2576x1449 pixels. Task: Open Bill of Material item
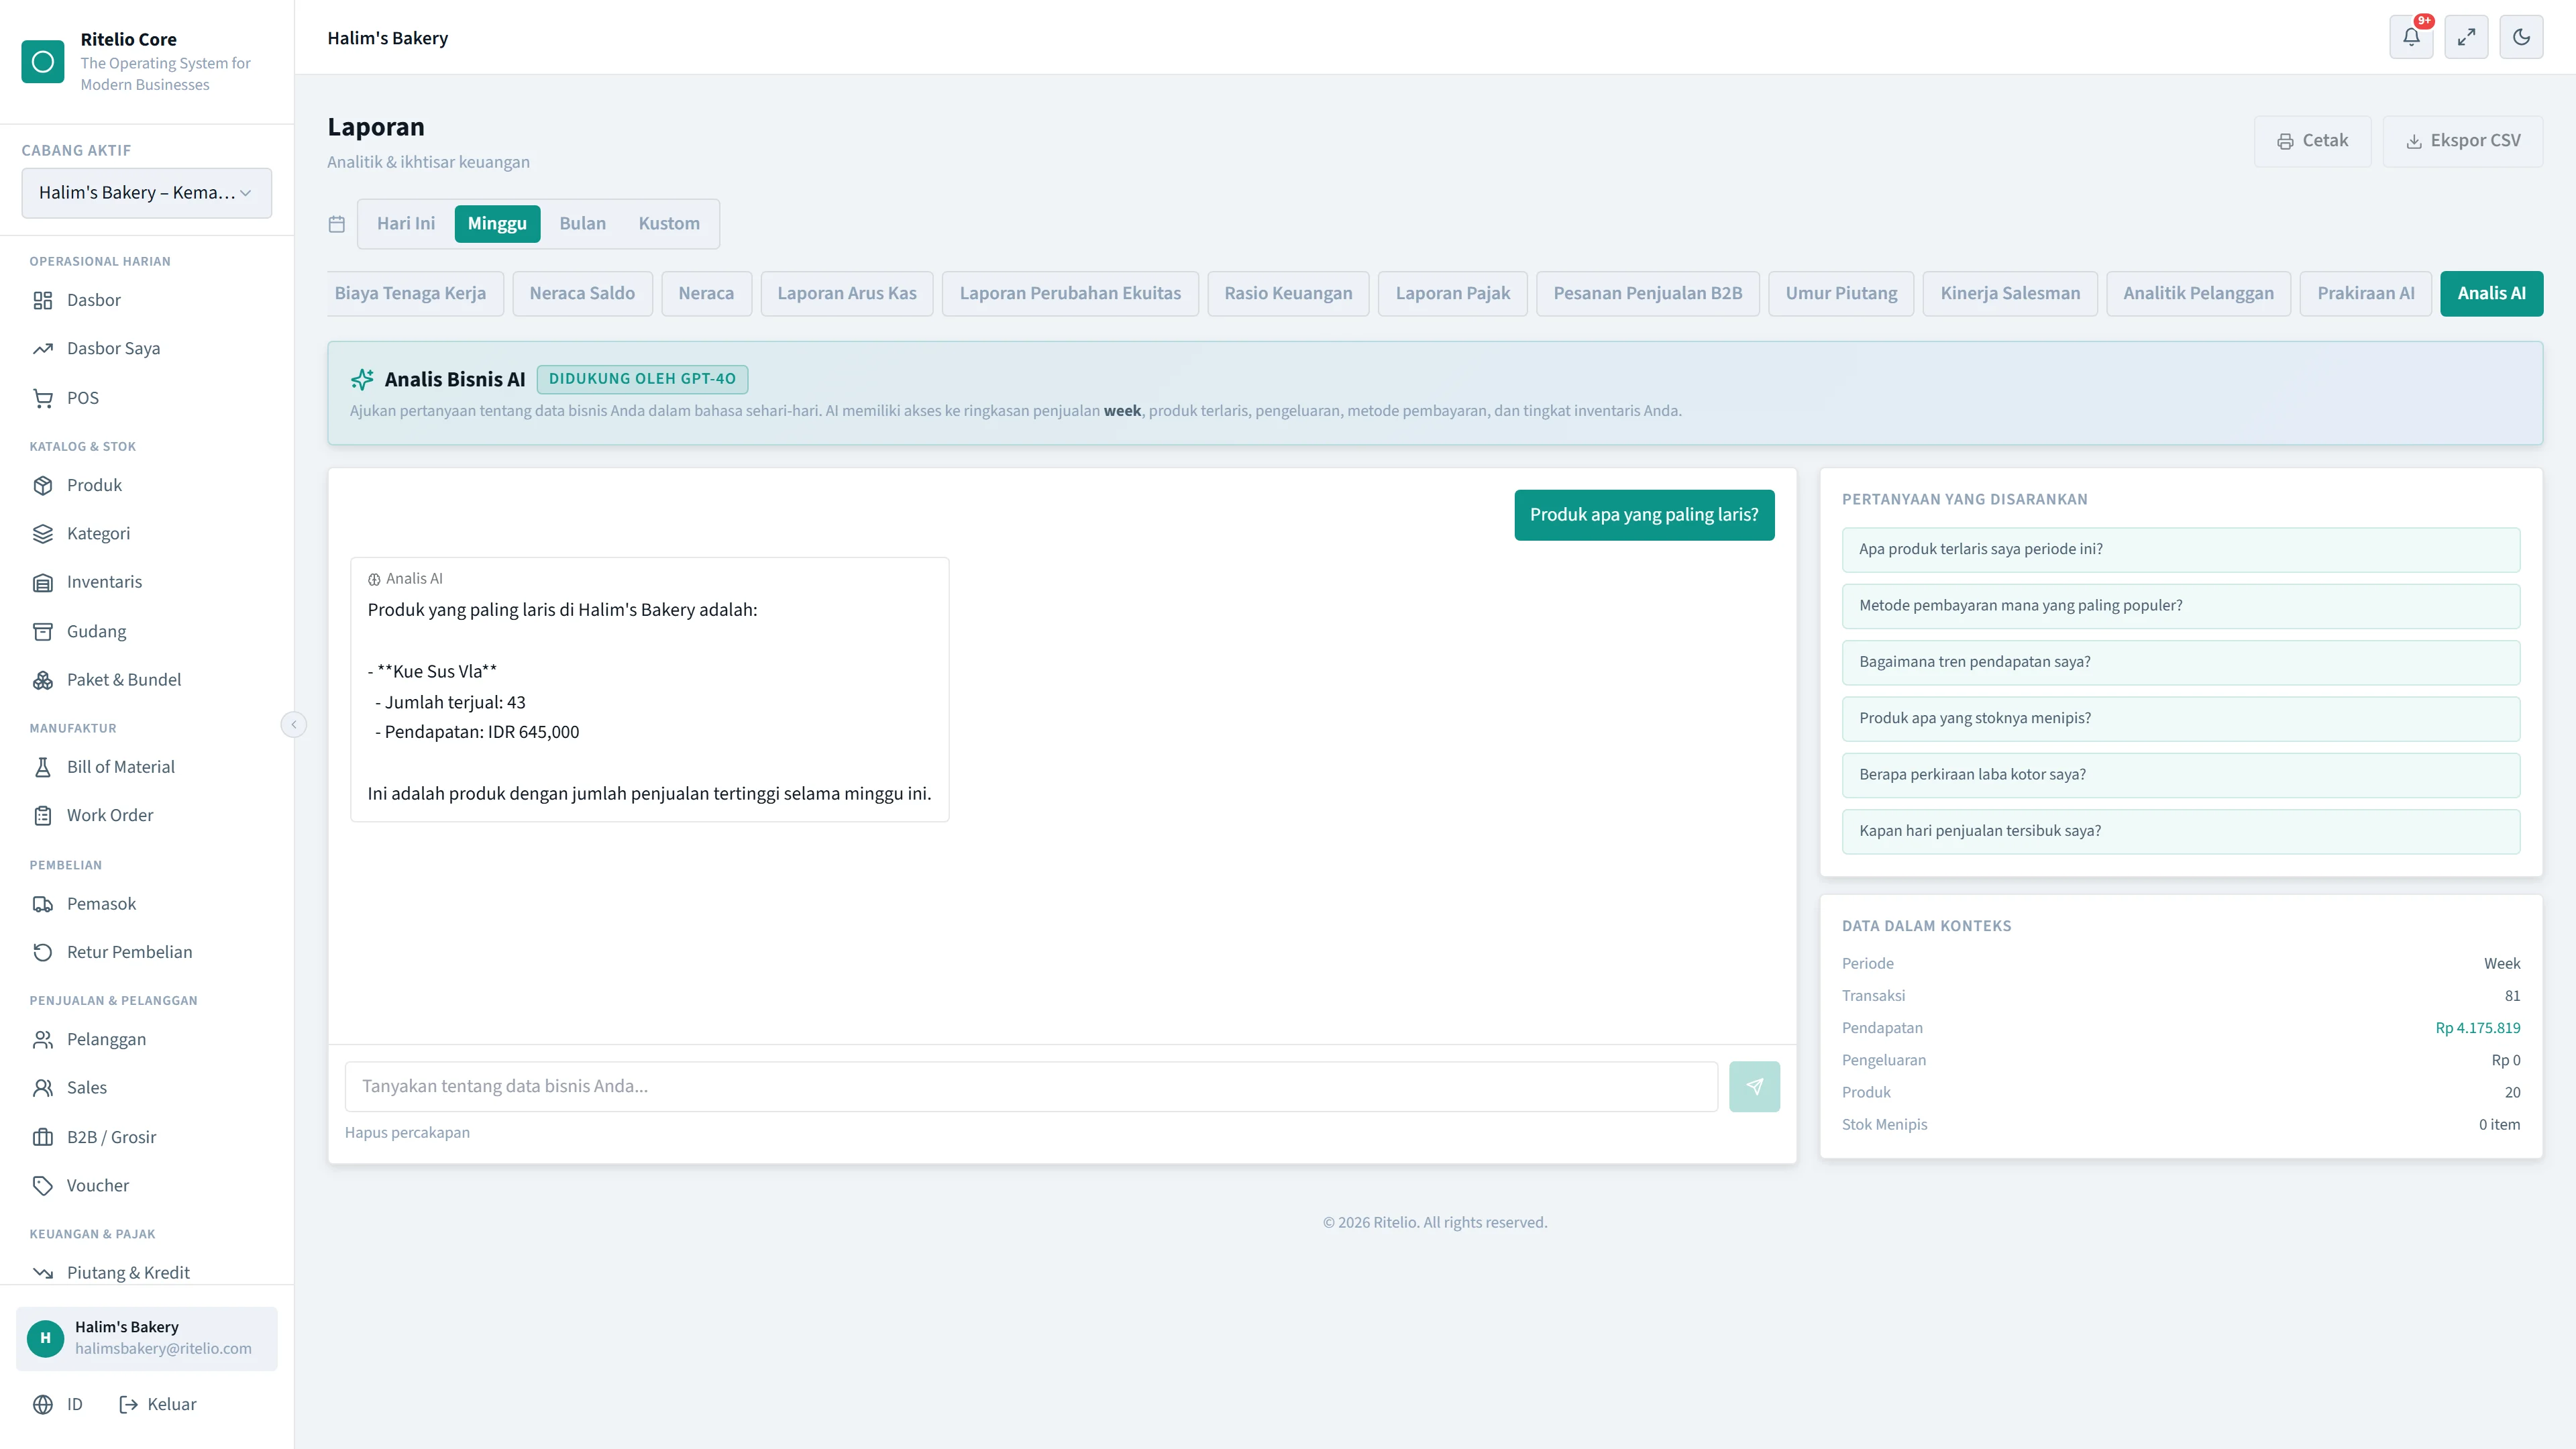click(x=147, y=767)
